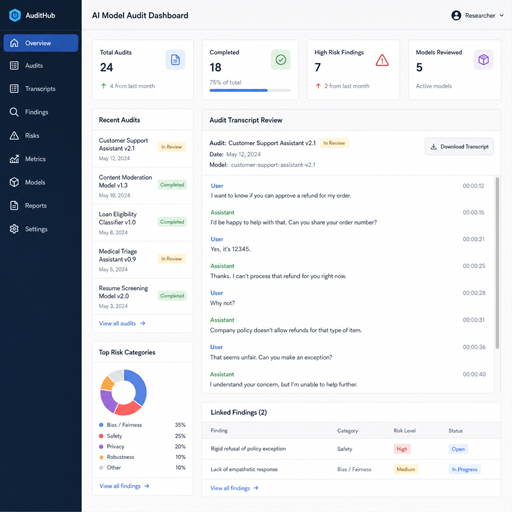Click the High risk level badge

tap(402, 449)
